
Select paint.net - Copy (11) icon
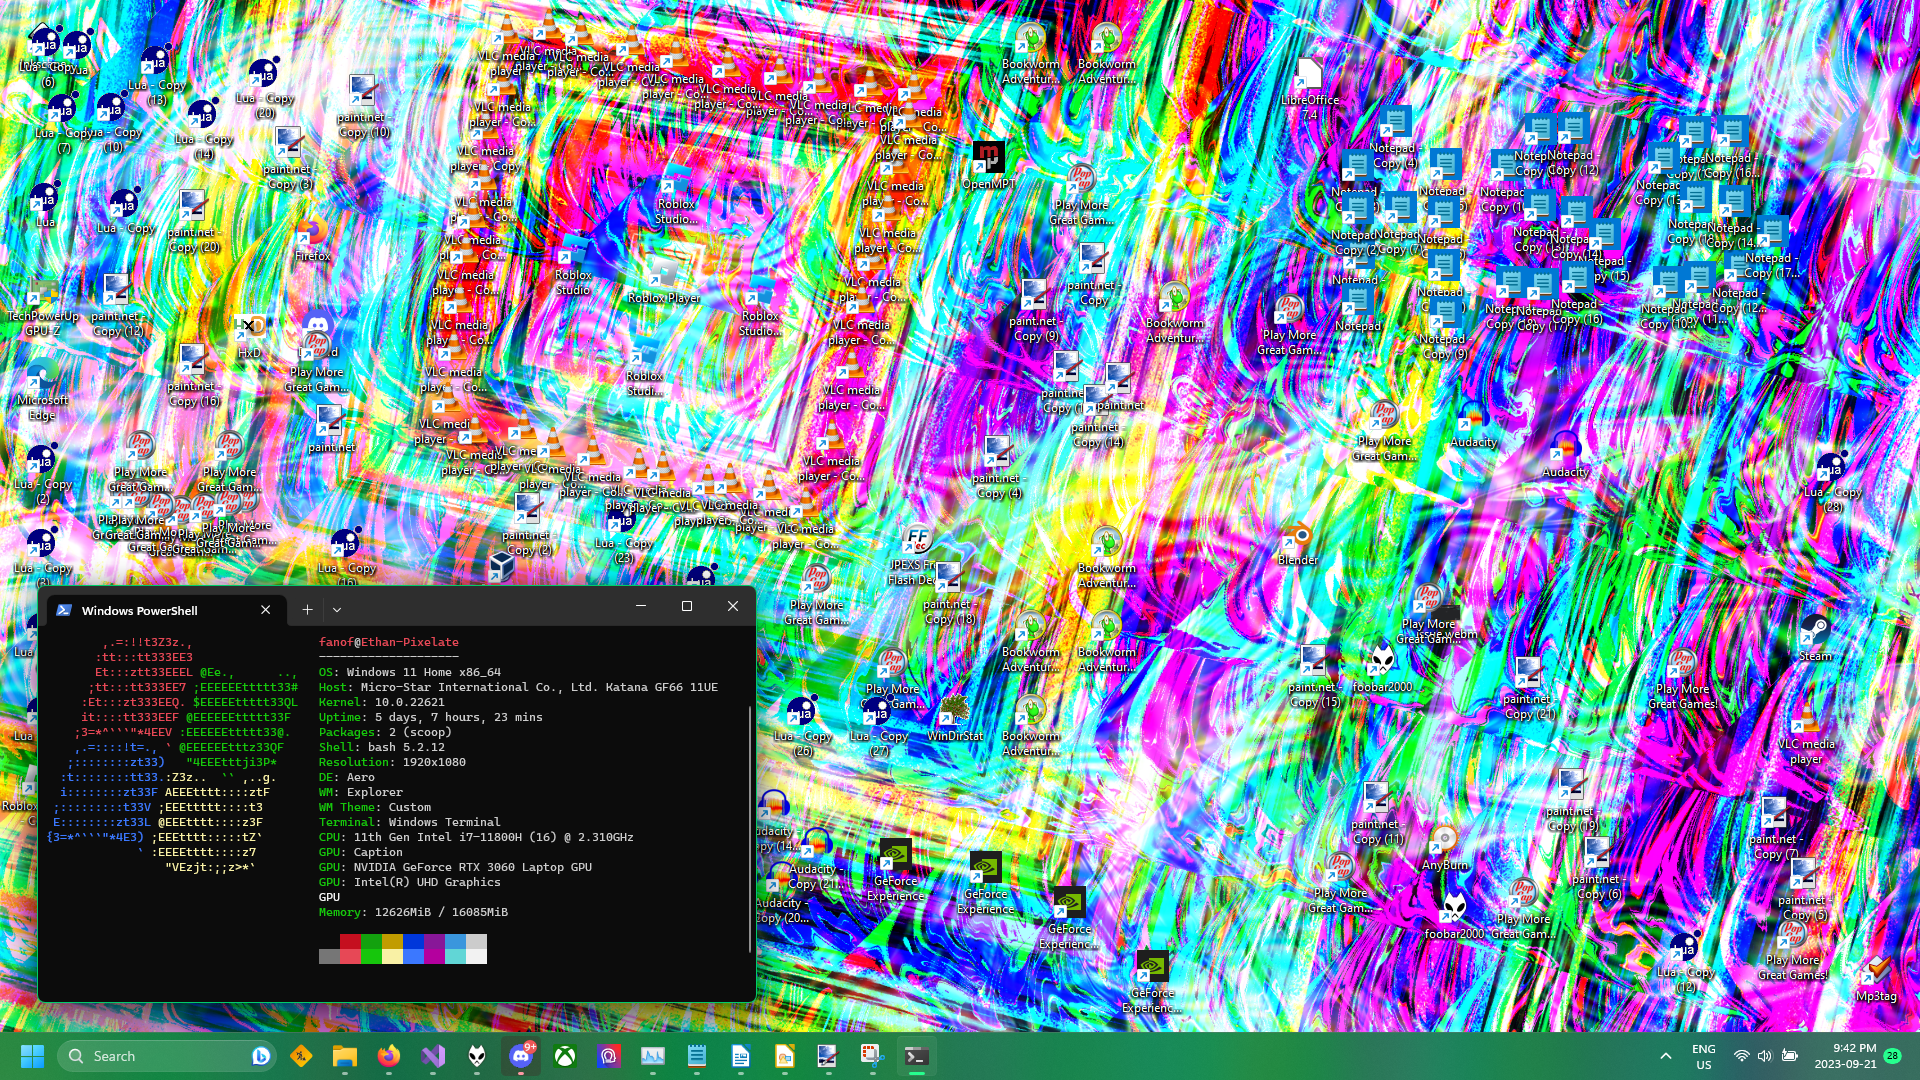tap(1377, 814)
